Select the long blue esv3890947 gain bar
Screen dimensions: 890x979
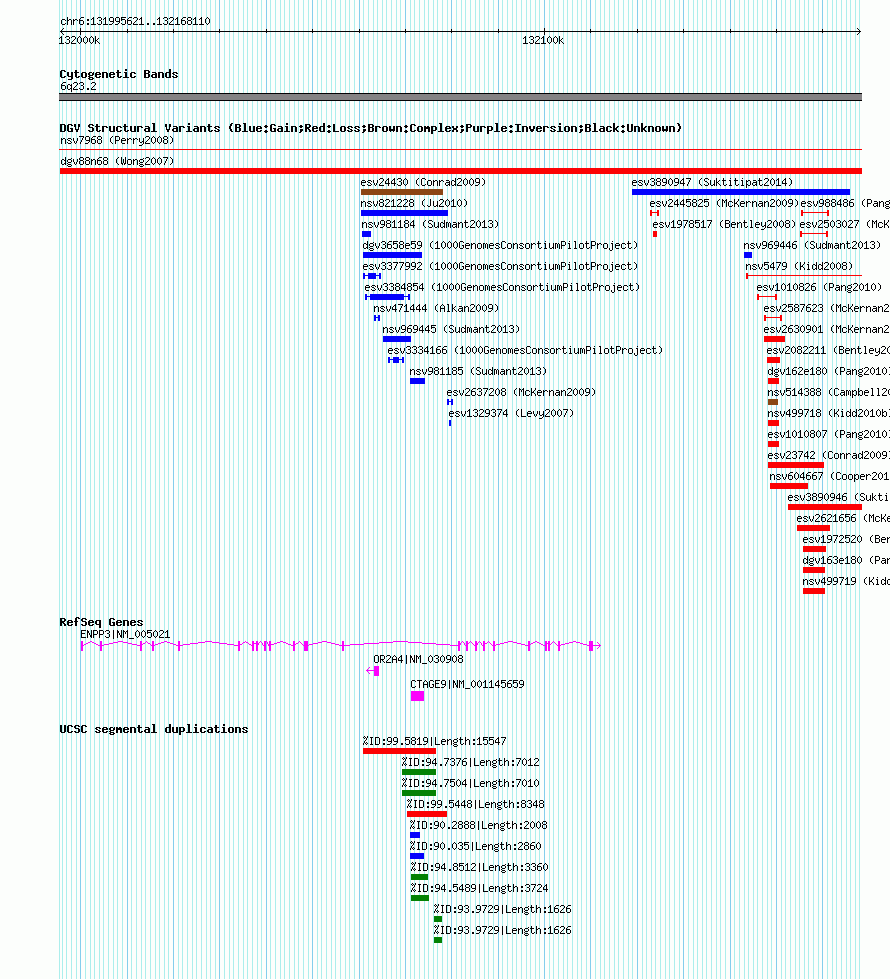(x=741, y=192)
